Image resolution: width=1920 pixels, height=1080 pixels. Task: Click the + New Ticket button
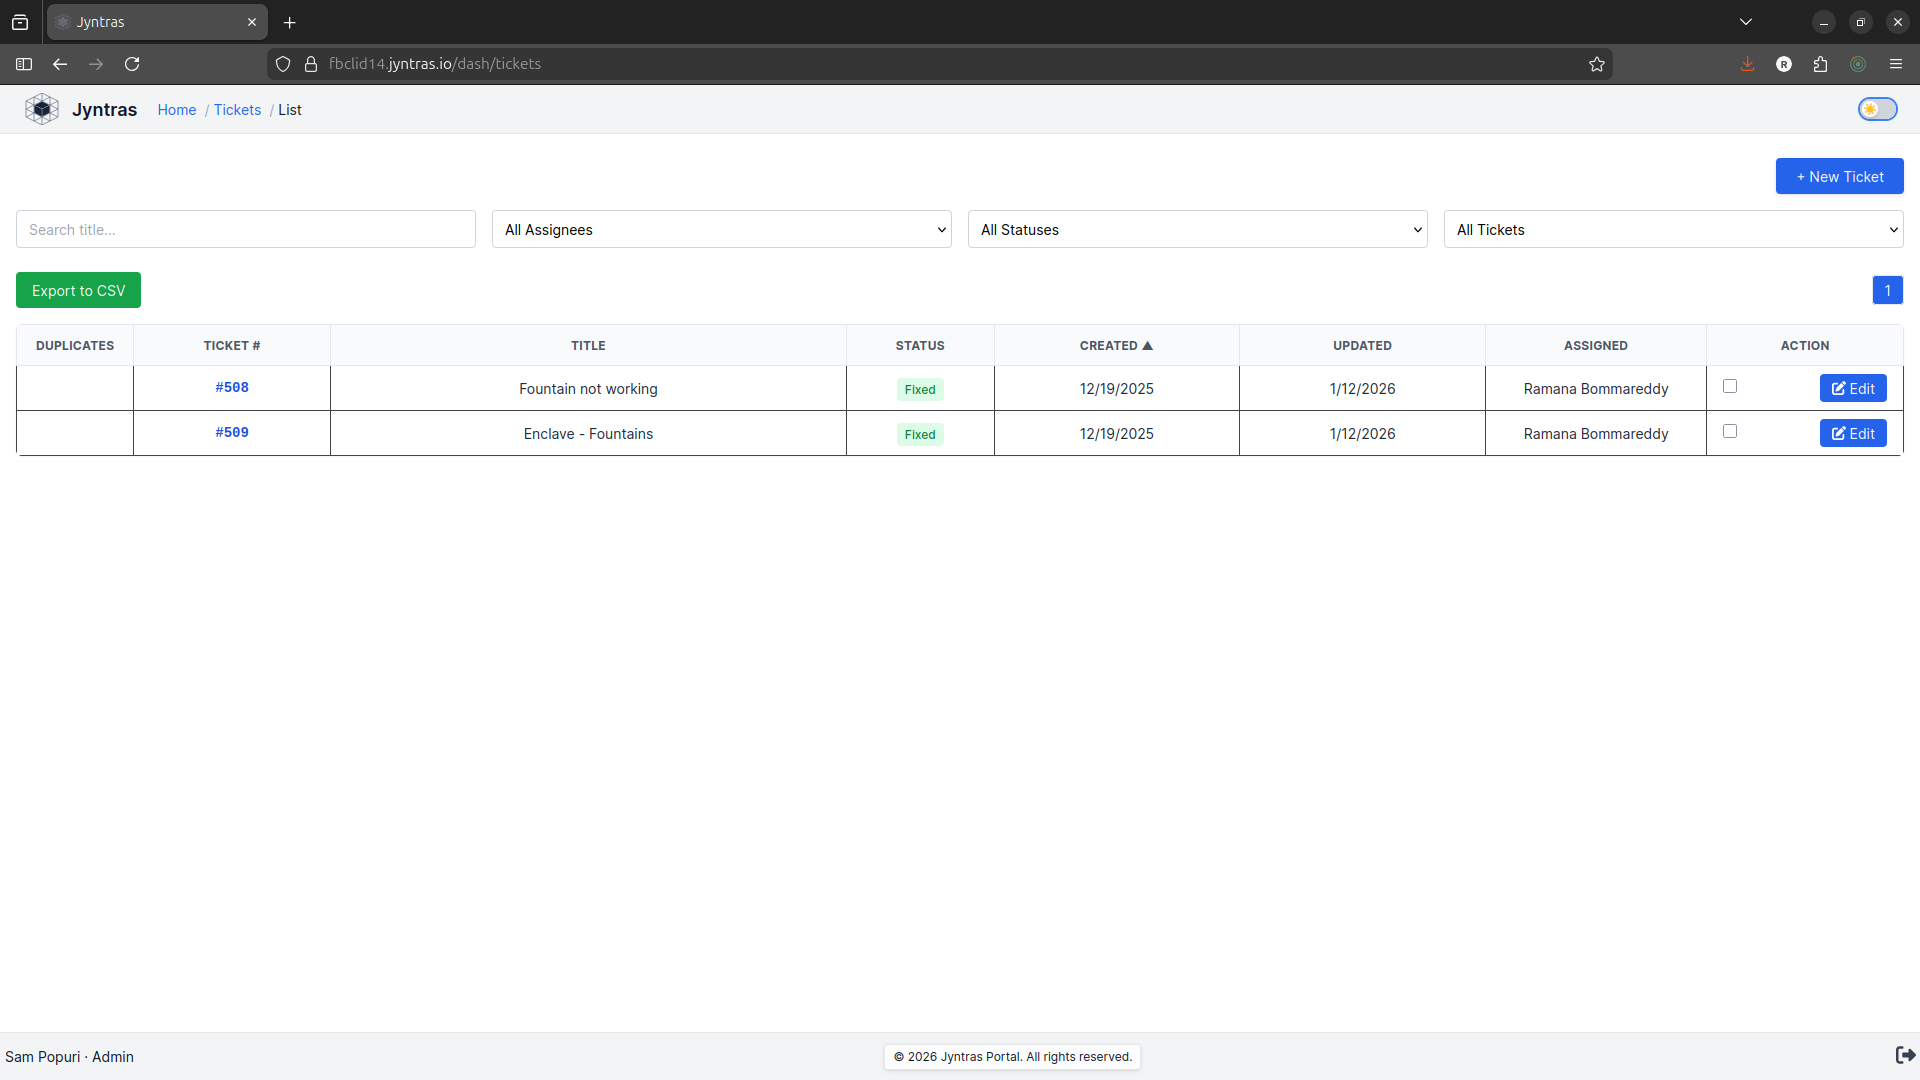[1839, 176]
